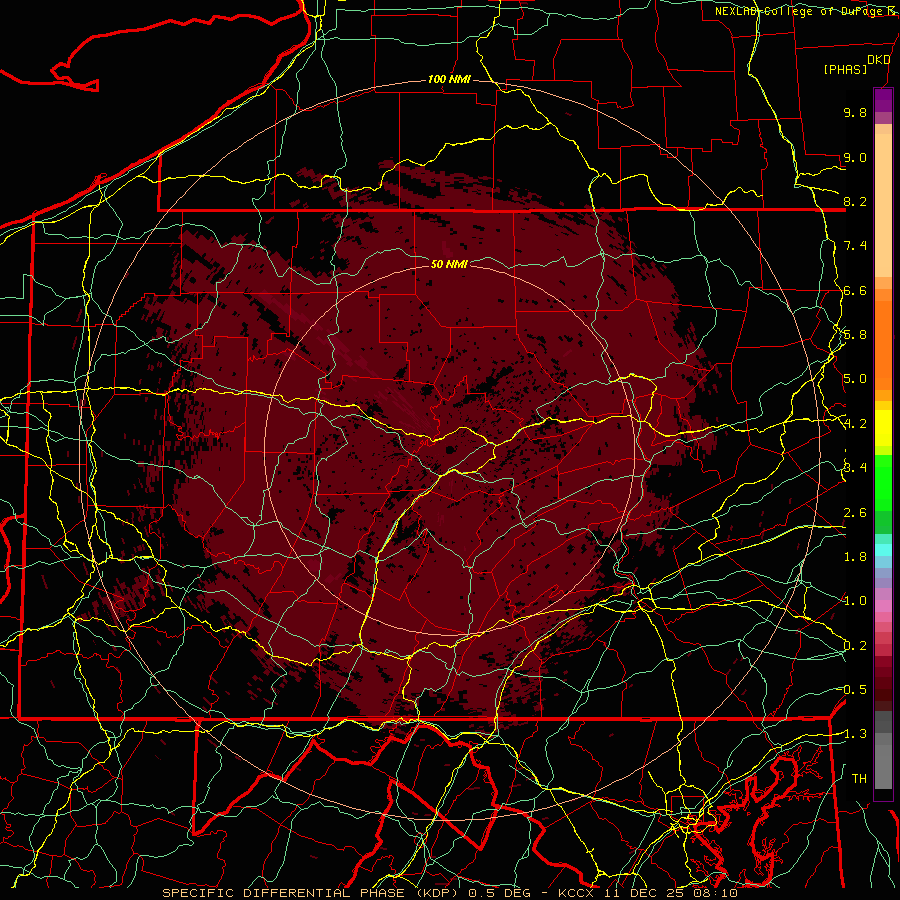Select the orange segment of the color bar
This screenshot has width=900, height=900.
click(x=883, y=345)
